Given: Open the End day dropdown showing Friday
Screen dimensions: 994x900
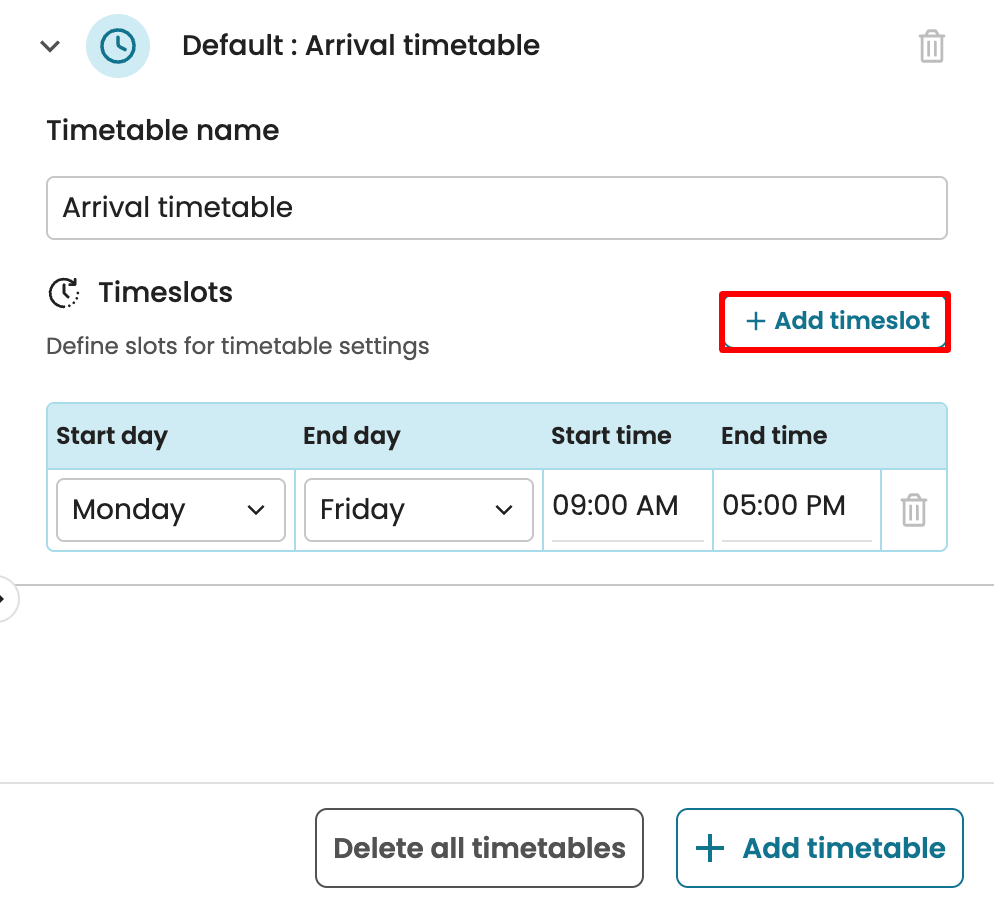Looking at the screenshot, I should [418, 510].
